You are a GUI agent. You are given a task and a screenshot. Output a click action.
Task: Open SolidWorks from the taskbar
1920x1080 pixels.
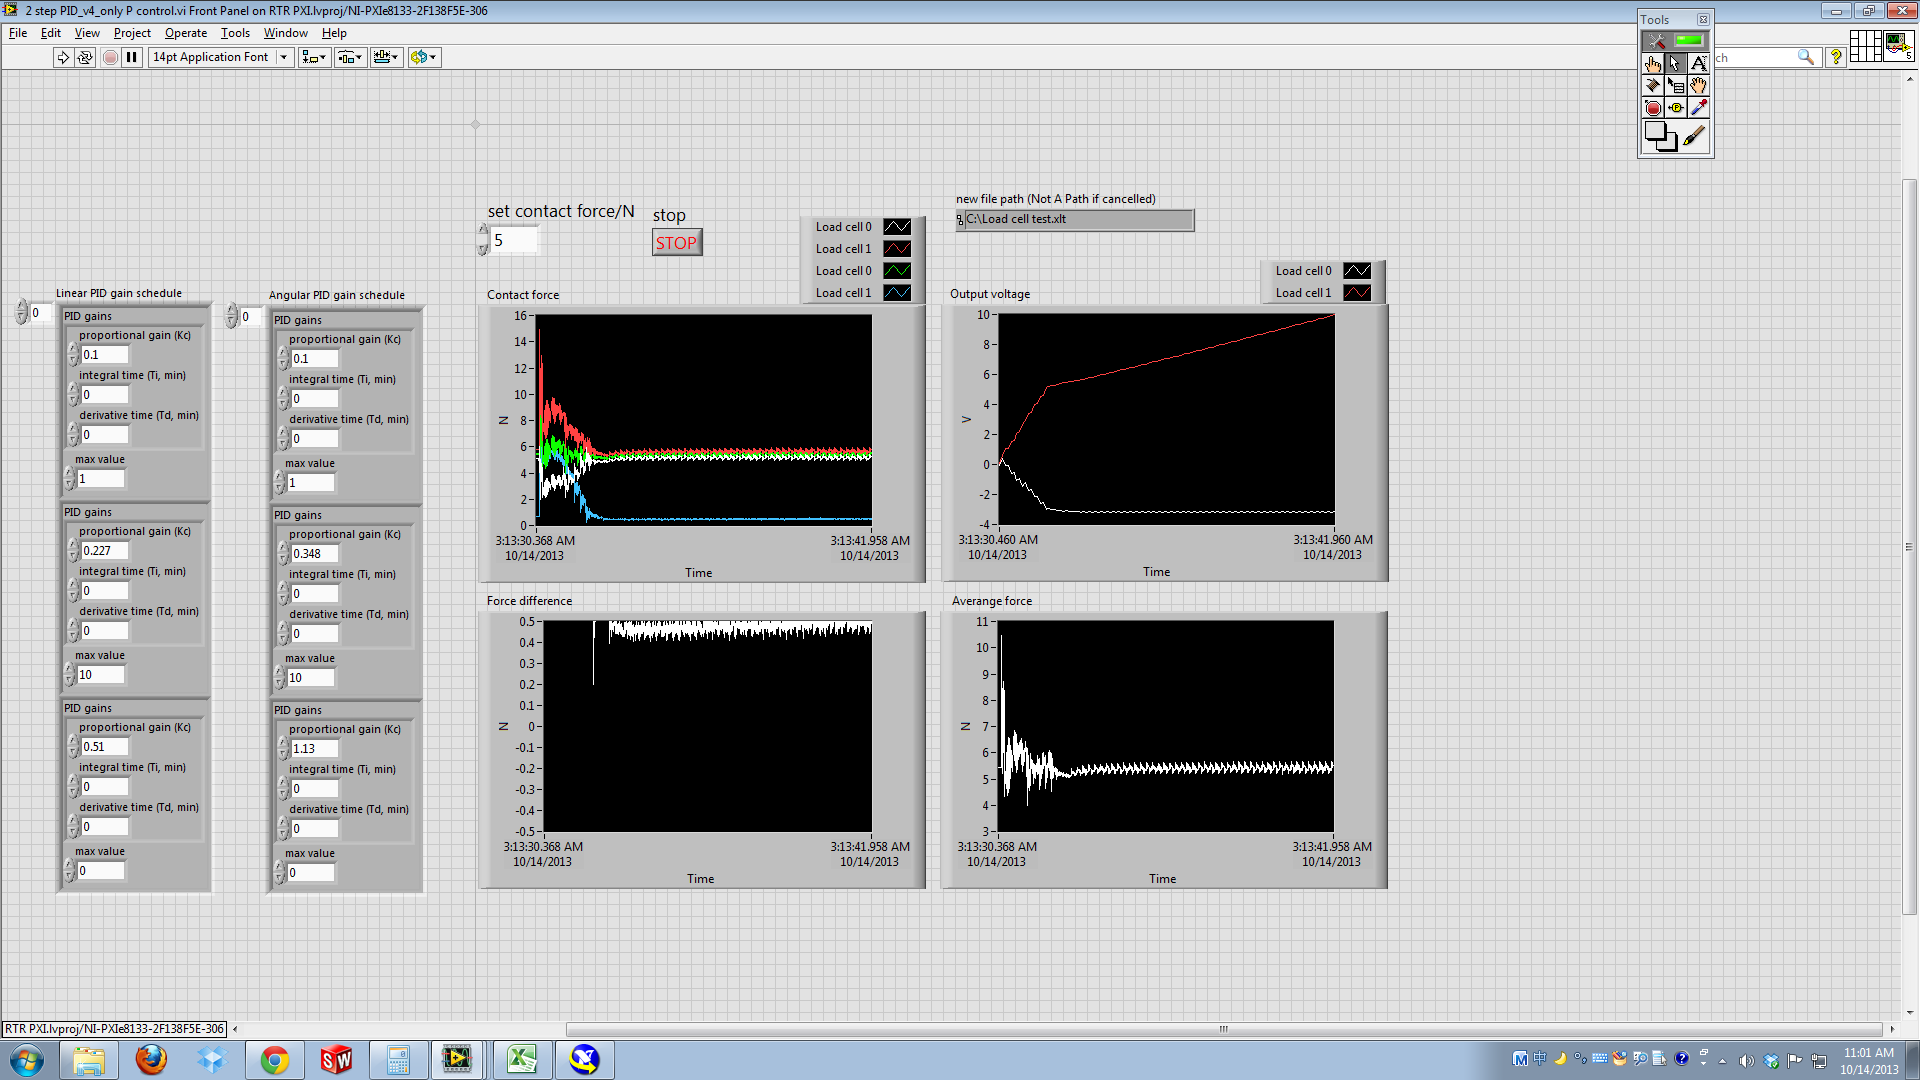click(x=336, y=1060)
